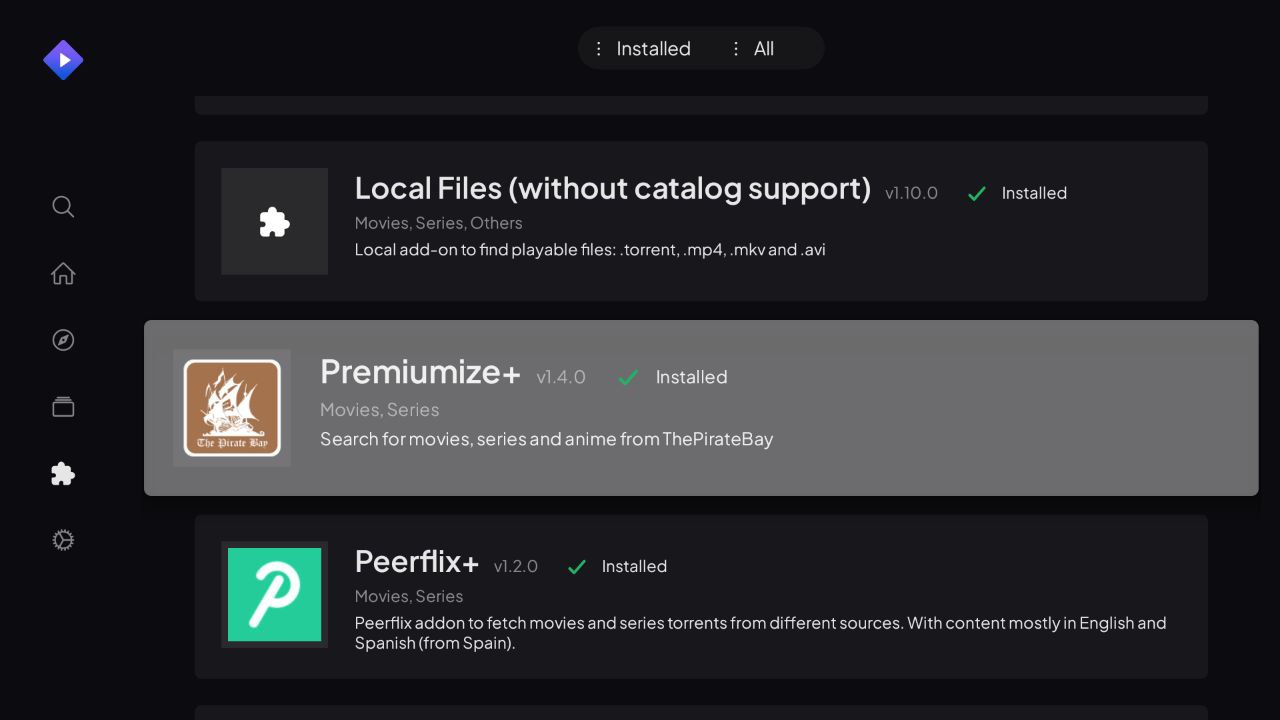Open search from the sidebar
Image resolution: width=1280 pixels, height=720 pixels.
62,206
